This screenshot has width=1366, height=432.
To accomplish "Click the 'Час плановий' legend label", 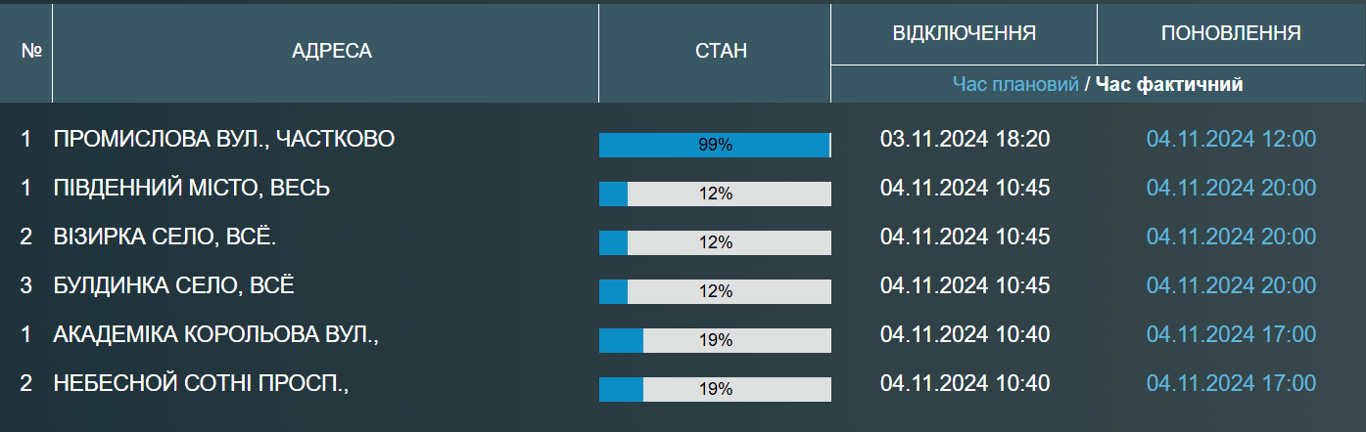I will tap(1015, 84).
